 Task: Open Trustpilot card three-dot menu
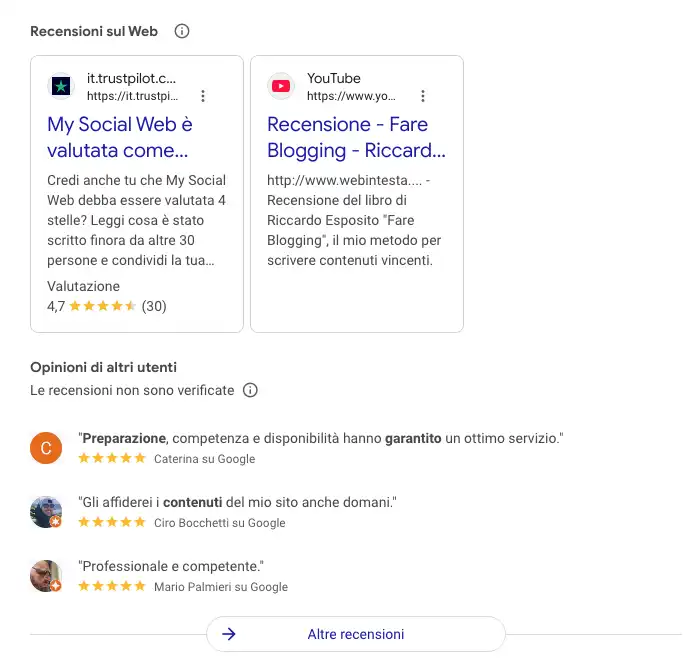[203, 96]
